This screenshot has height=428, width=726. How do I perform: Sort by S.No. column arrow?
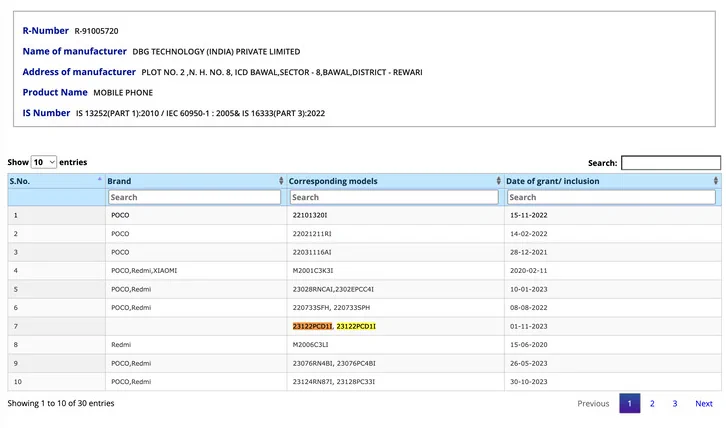pyautogui.click(x=100, y=179)
